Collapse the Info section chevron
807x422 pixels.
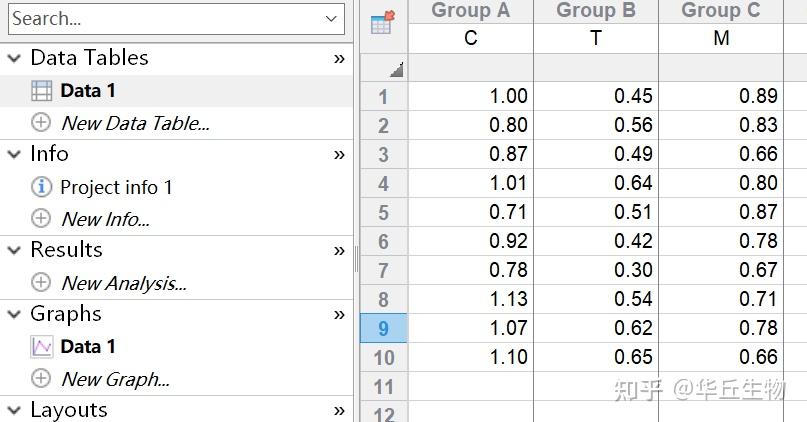point(14,154)
